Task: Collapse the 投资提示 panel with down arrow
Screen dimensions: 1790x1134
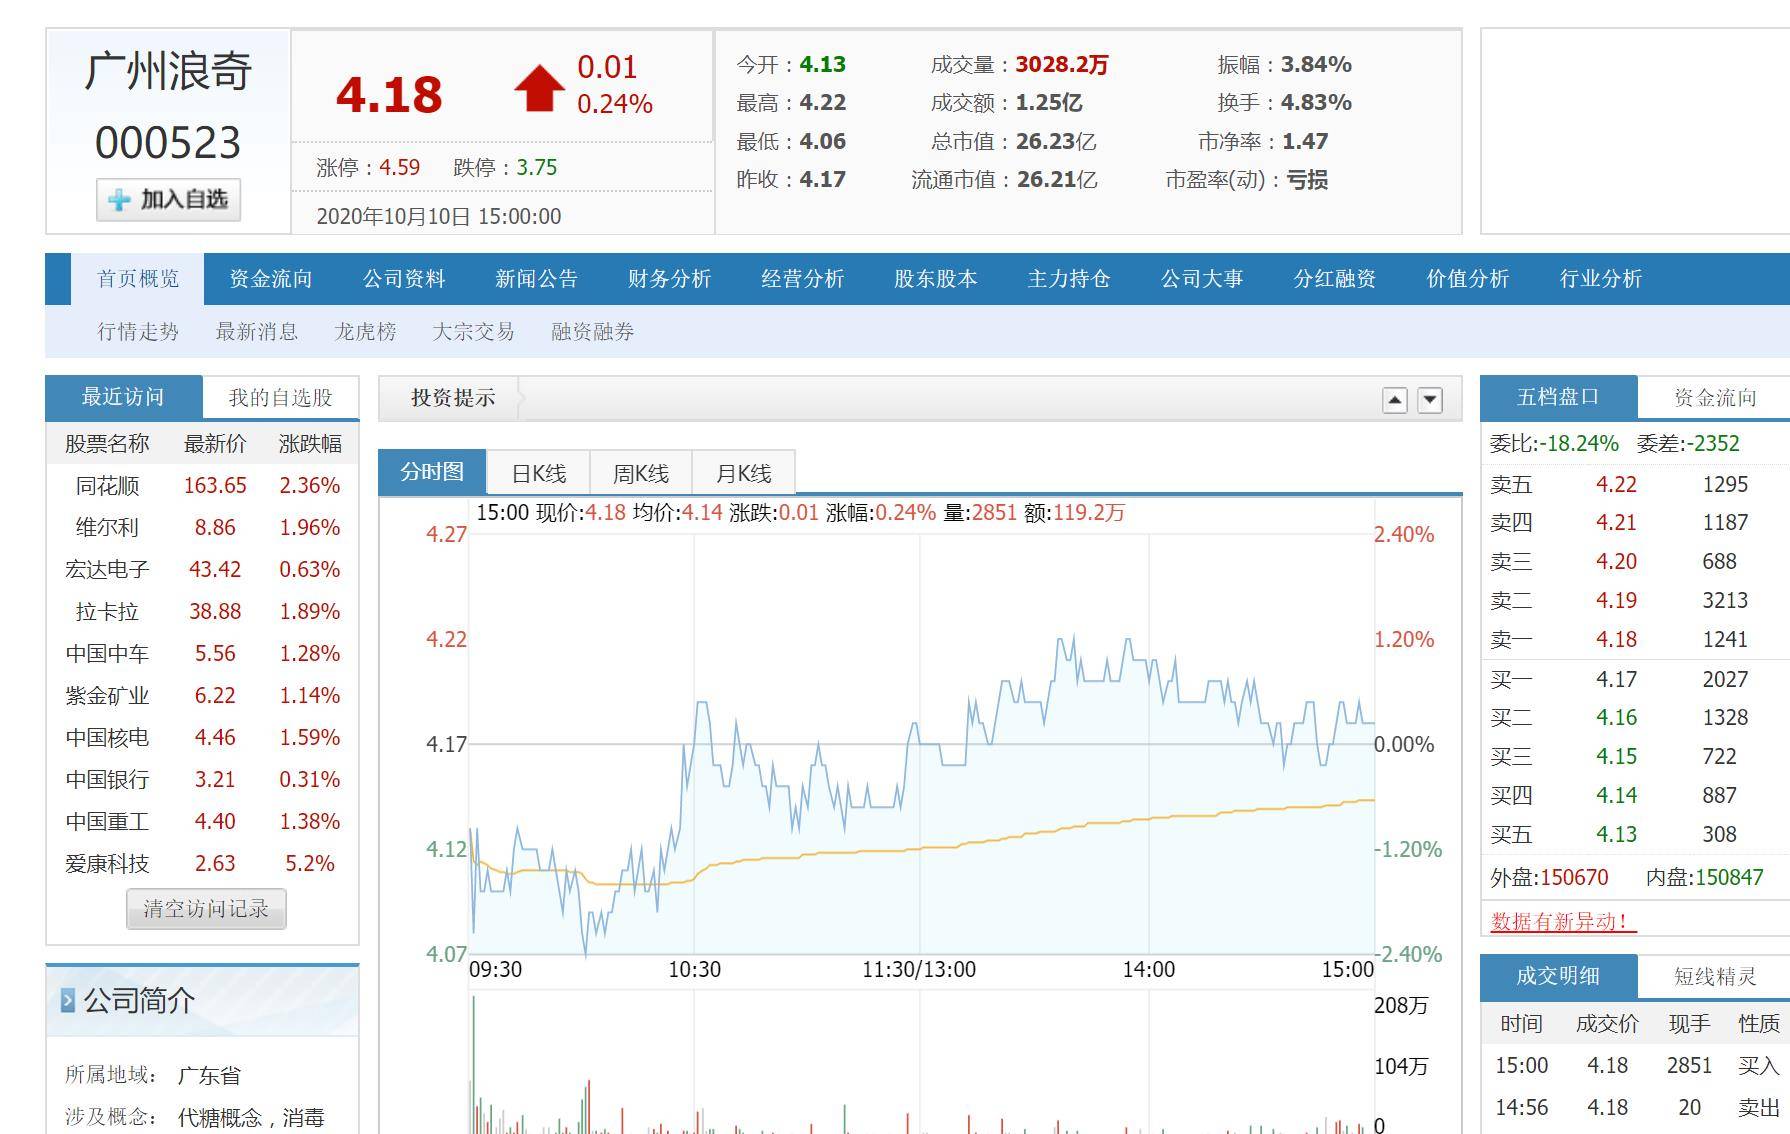Action: (1430, 399)
